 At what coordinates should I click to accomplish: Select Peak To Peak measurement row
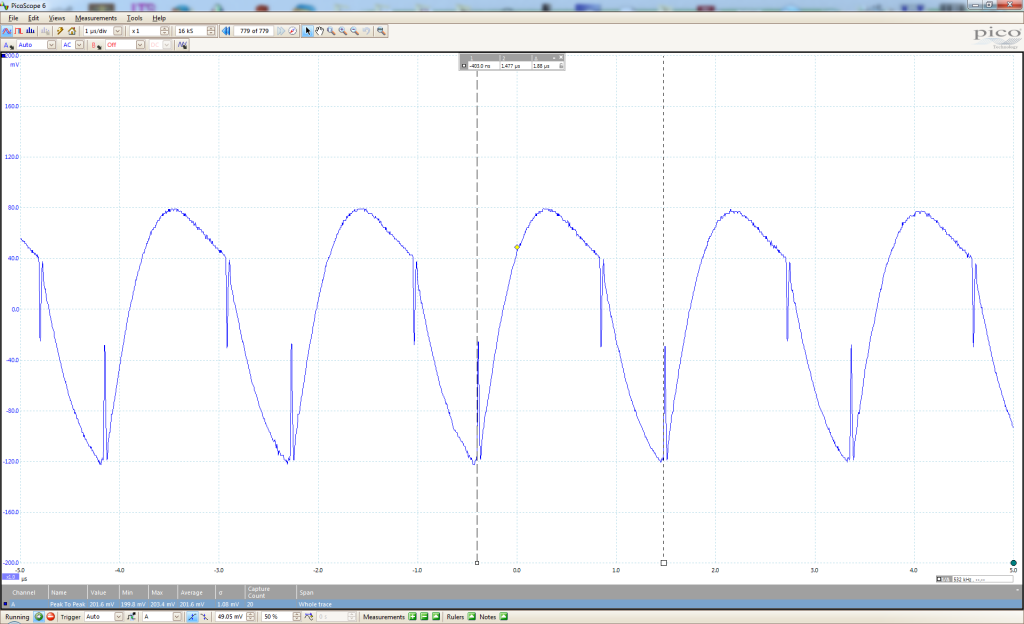coord(512,604)
